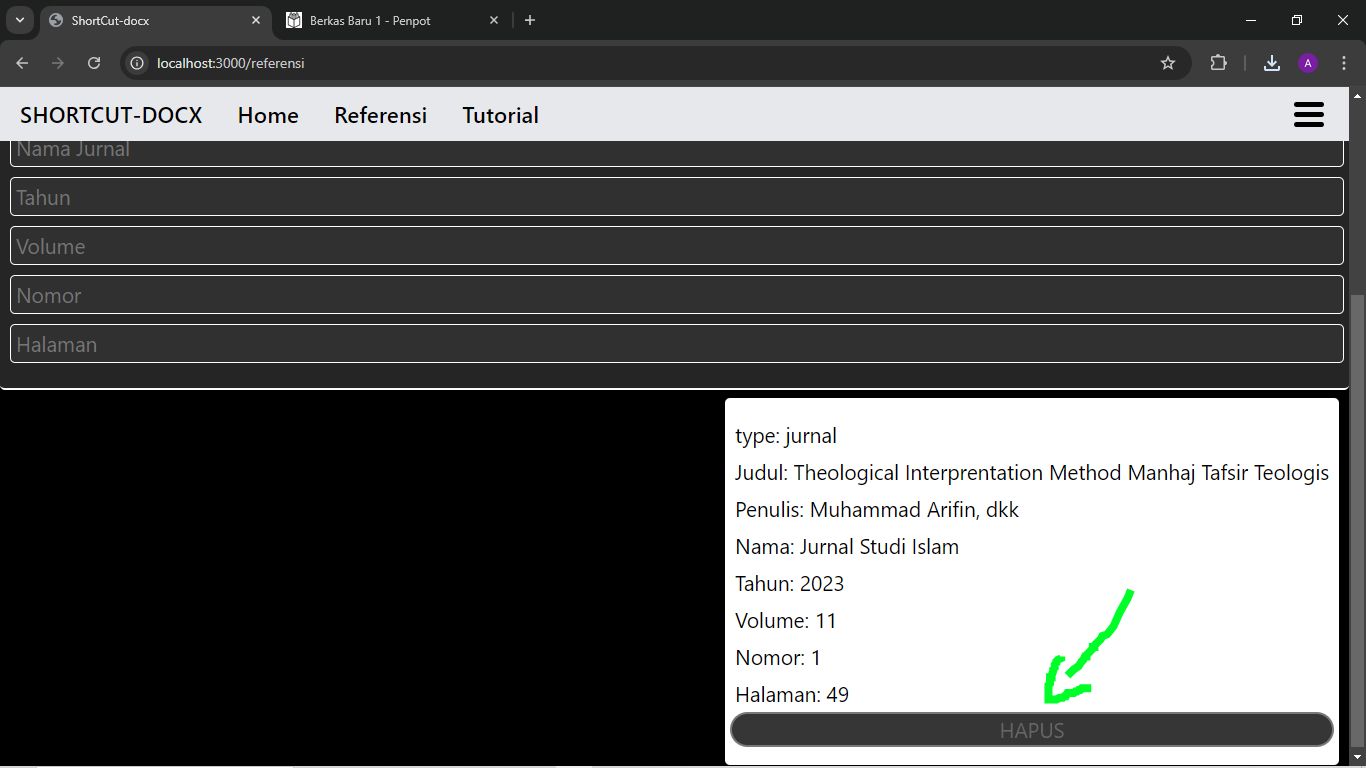The height and width of the screenshot is (768, 1366).
Task: Bookmark this page with star icon
Action: pos(1168,63)
